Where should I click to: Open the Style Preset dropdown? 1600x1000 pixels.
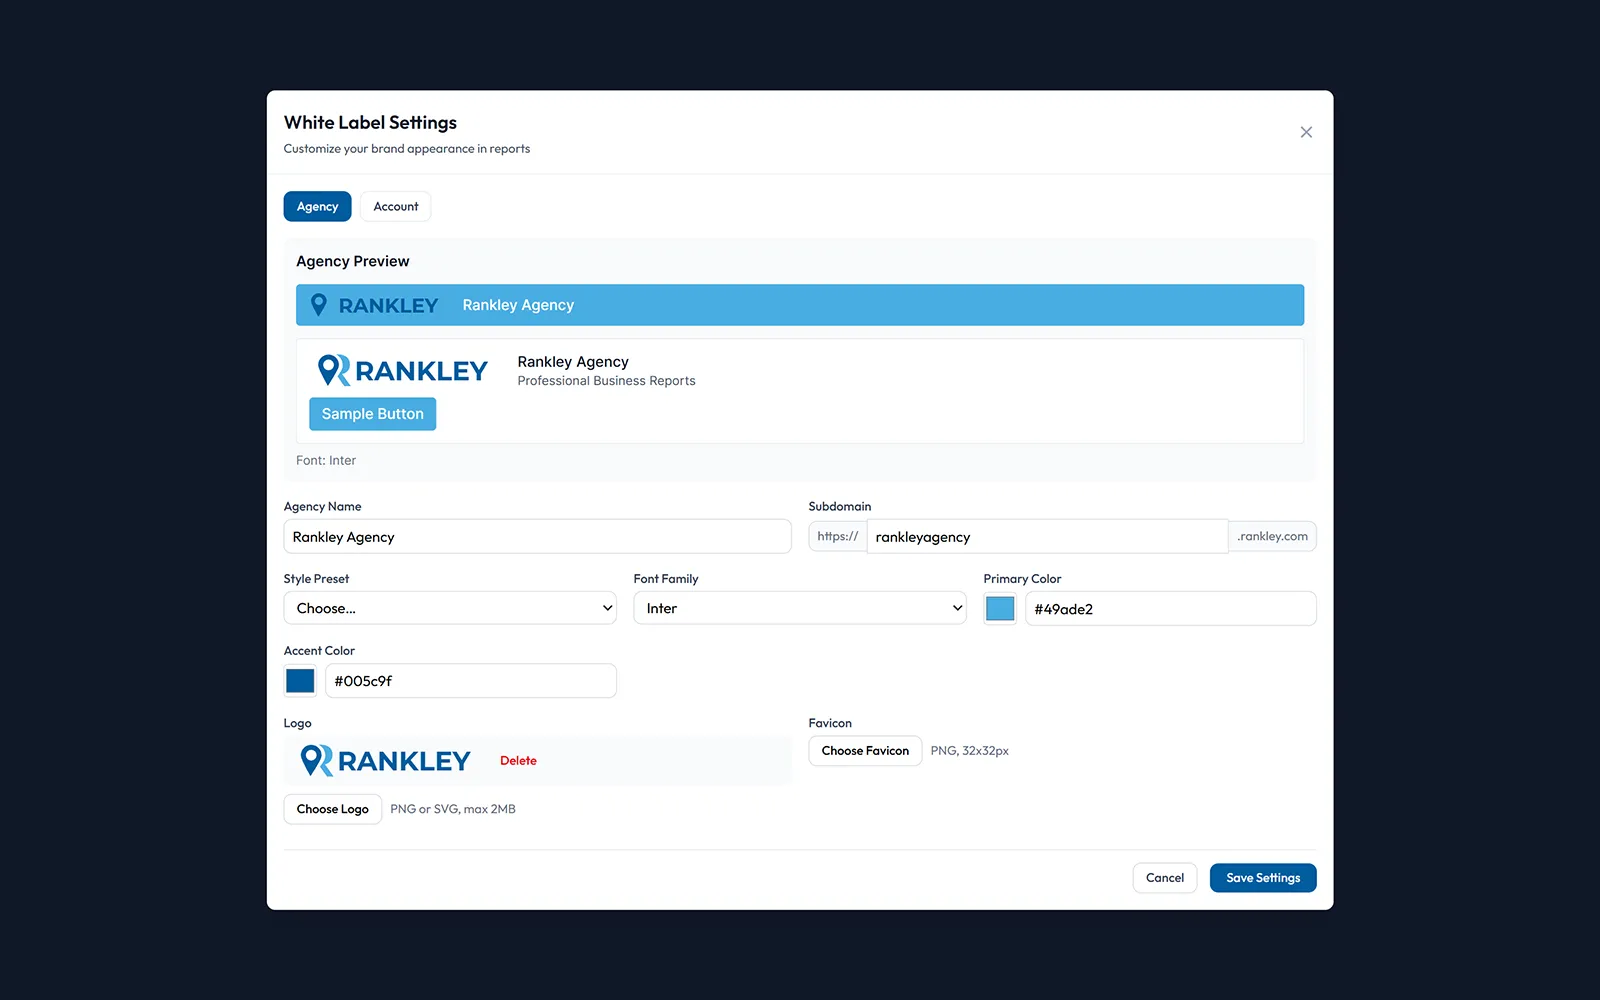click(449, 607)
